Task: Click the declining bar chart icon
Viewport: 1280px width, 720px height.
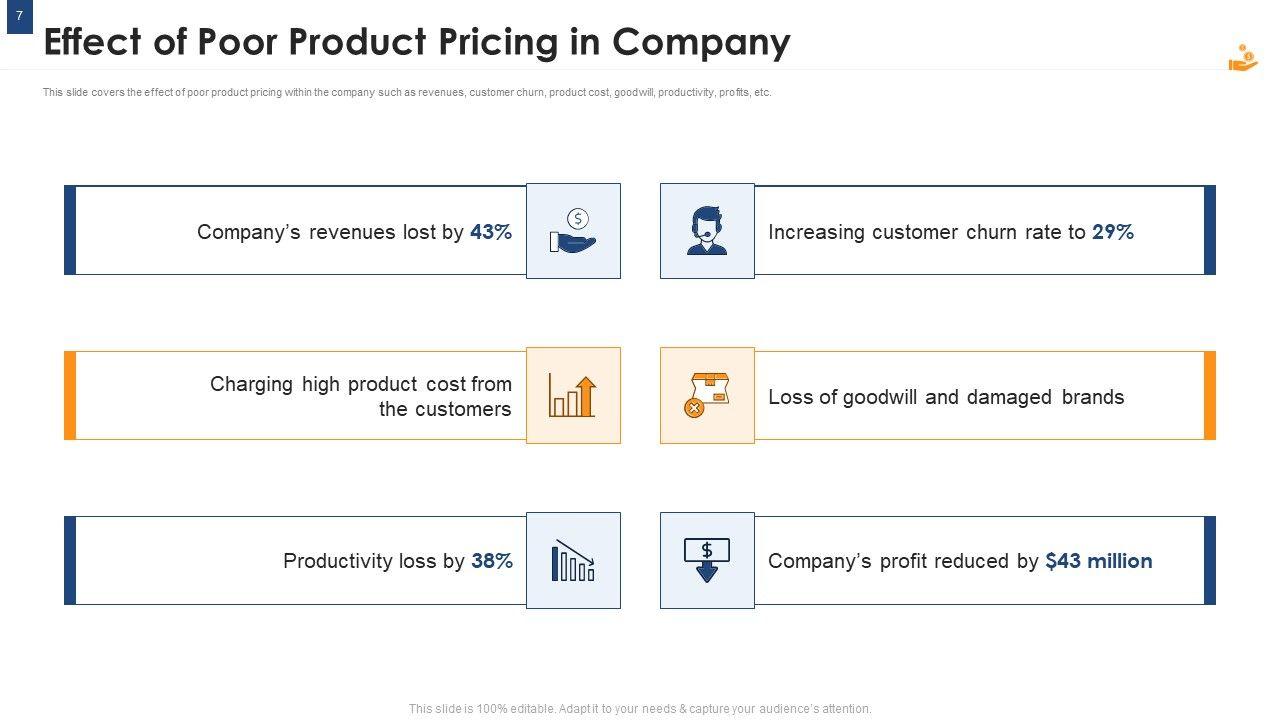Action: pyautogui.click(x=573, y=560)
